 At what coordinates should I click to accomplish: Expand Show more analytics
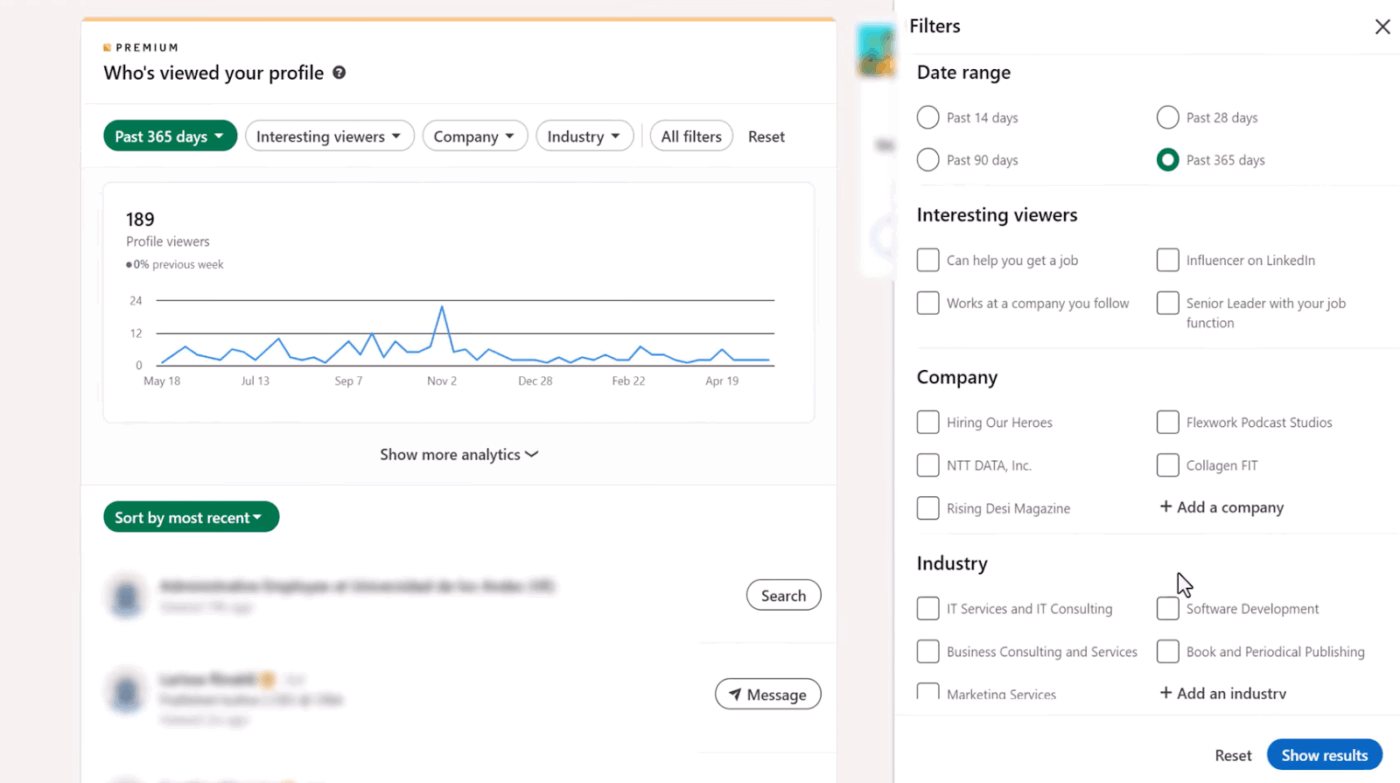[459, 454]
